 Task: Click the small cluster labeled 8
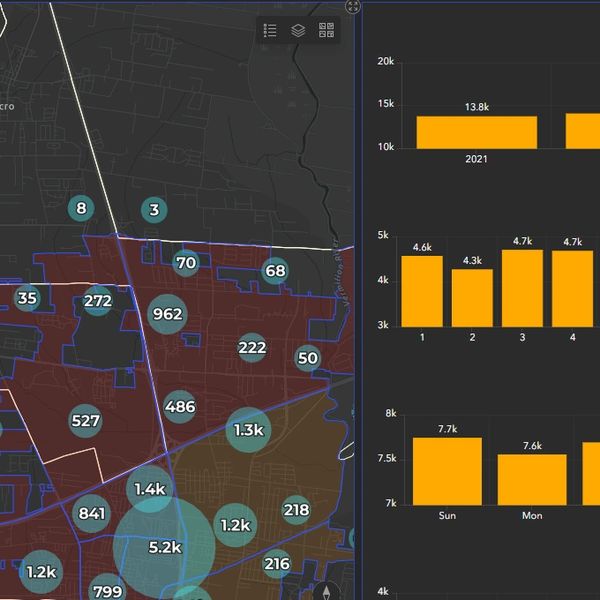click(81, 209)
